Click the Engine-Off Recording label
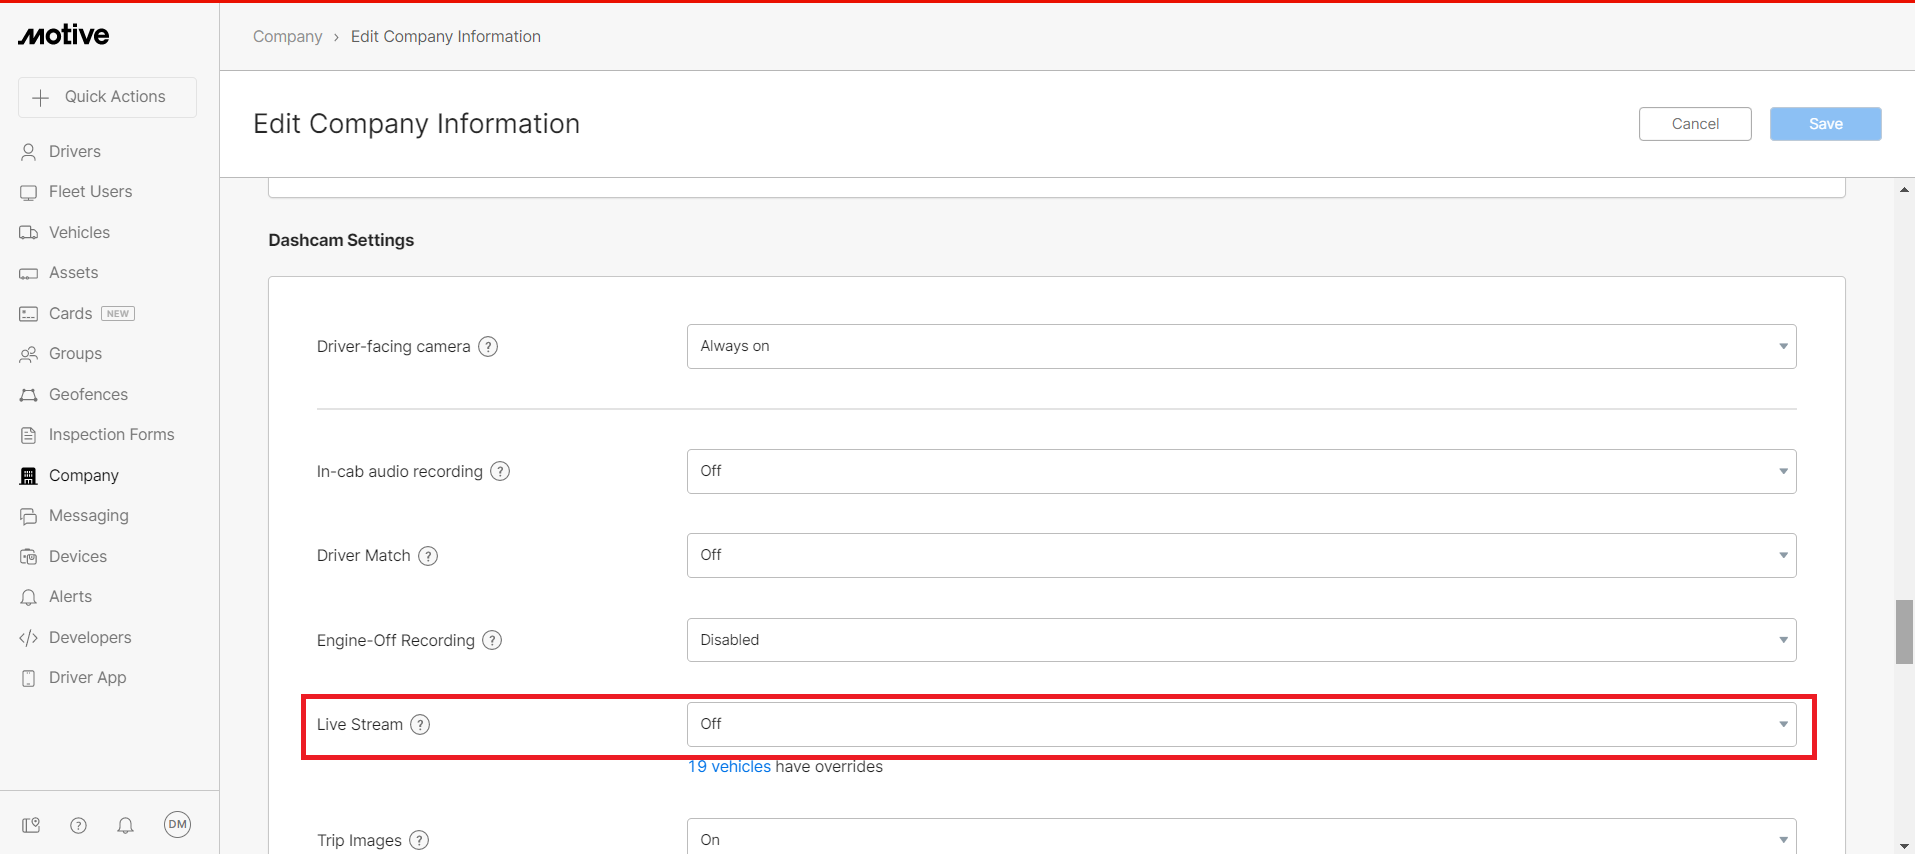 tap(396, 641)
